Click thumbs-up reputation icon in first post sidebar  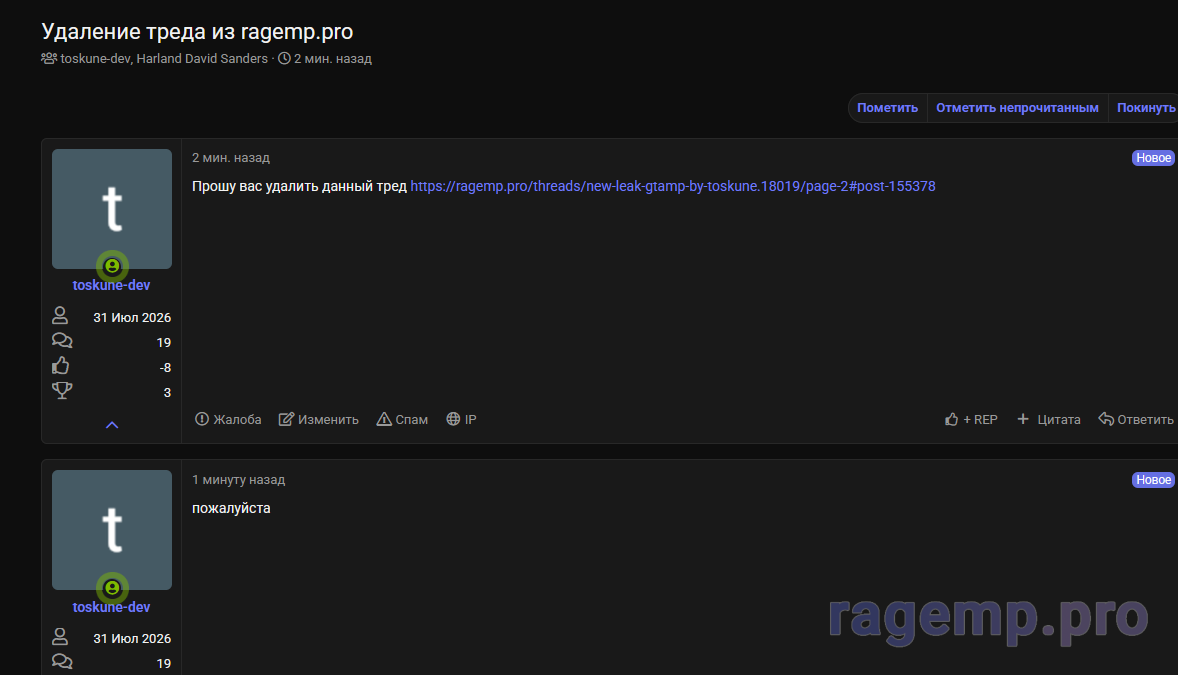[x=61, y=366]
